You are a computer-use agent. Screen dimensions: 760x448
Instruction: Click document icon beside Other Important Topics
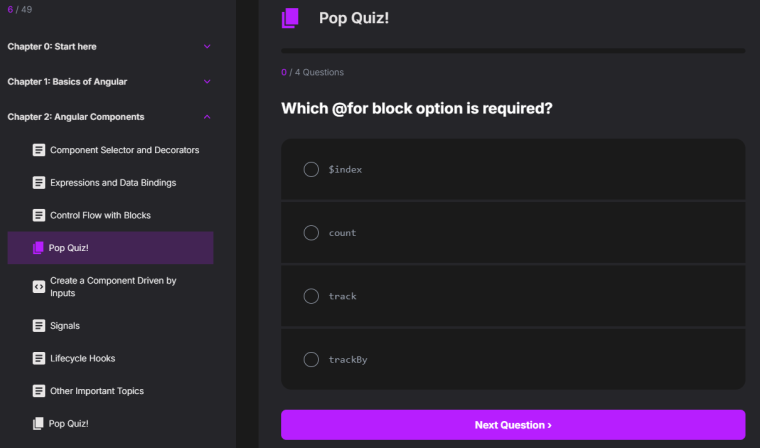[x=39, y=391]
